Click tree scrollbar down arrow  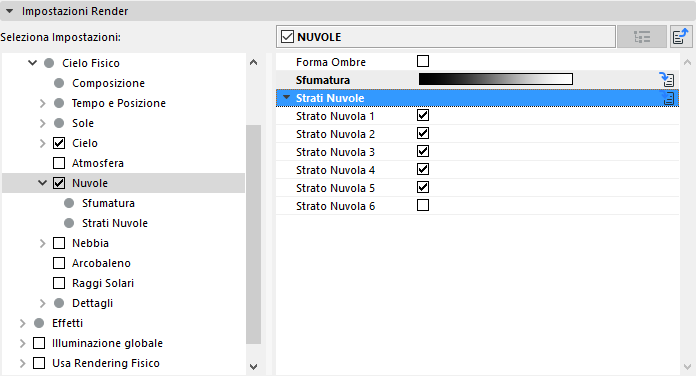click(x=253, y=367)
